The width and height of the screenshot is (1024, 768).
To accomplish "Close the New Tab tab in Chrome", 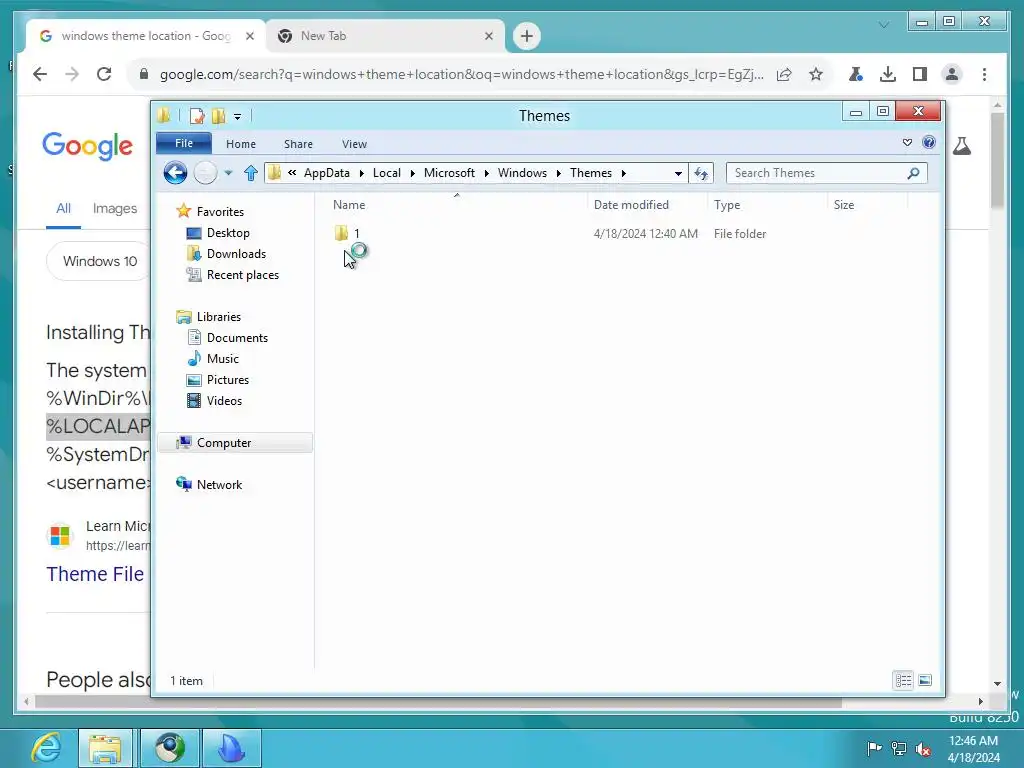I will click(x=488, y=36).
